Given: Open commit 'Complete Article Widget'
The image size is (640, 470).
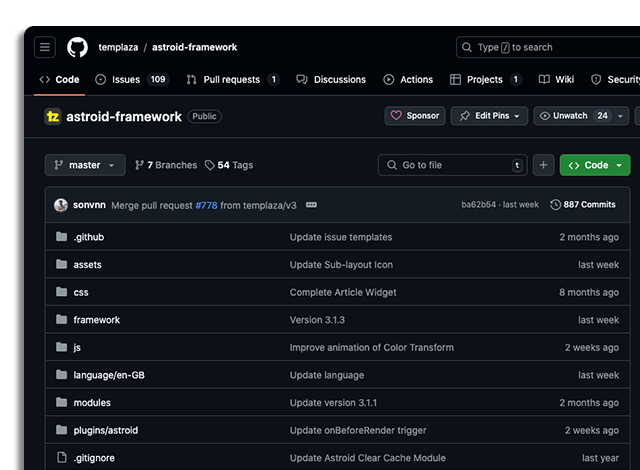Looking at the screenshot, I should tap(343, 292).
